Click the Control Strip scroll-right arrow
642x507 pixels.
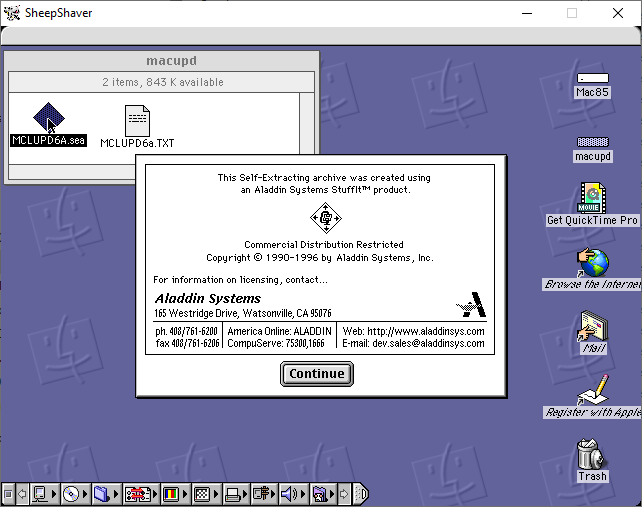[344, 494]
